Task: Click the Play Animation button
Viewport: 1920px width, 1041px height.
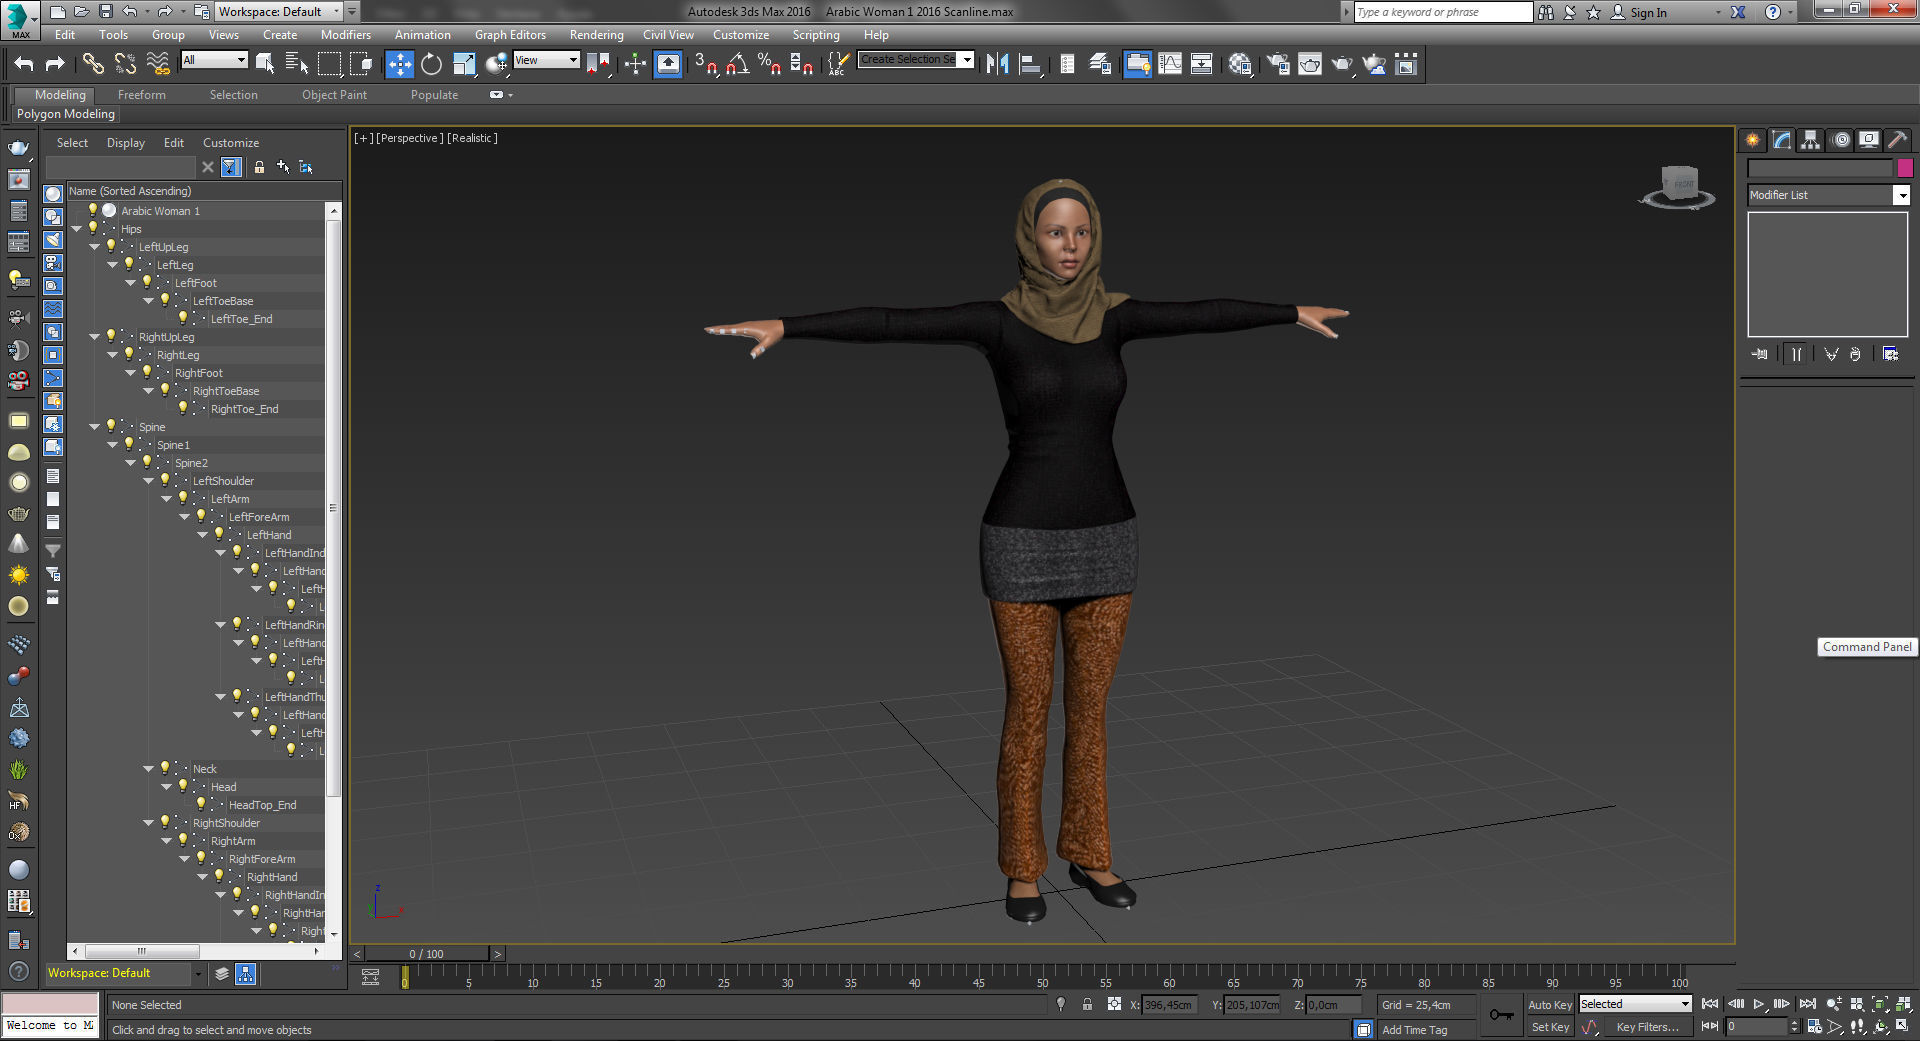Action: (x=1758, y=1004)
